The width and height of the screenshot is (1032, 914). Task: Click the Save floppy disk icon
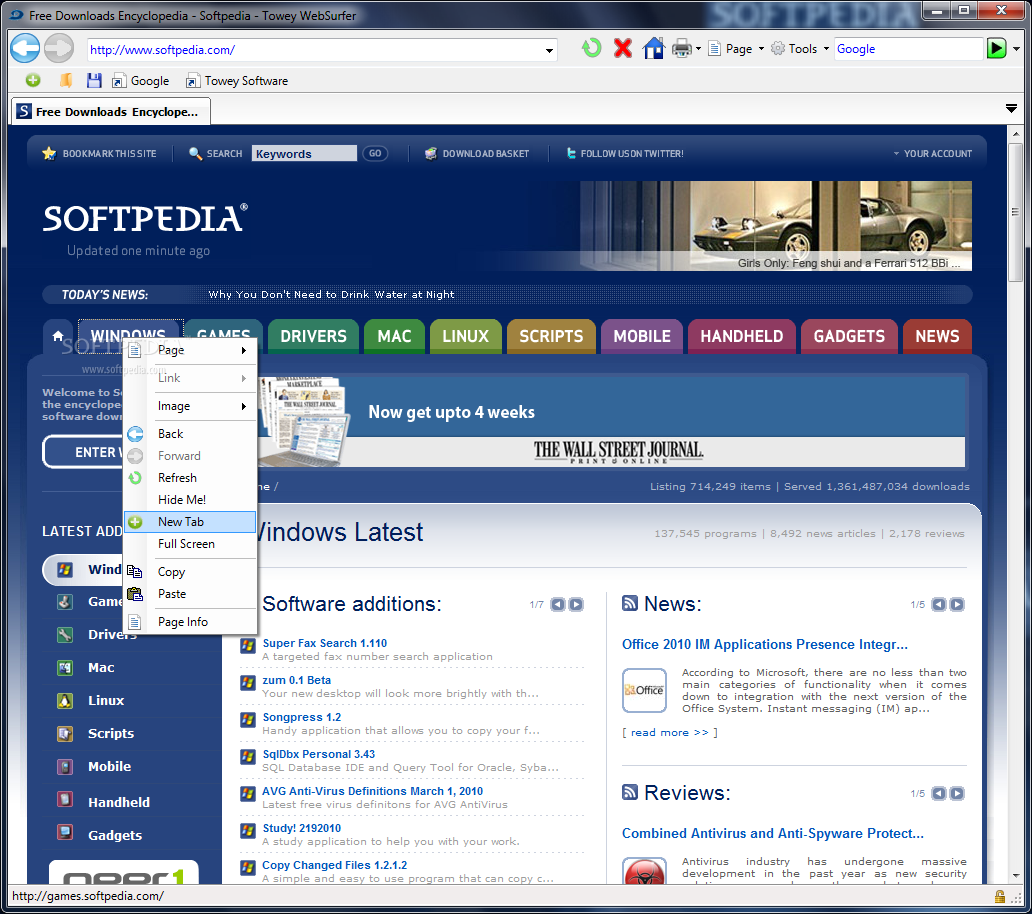pos(94,80)
